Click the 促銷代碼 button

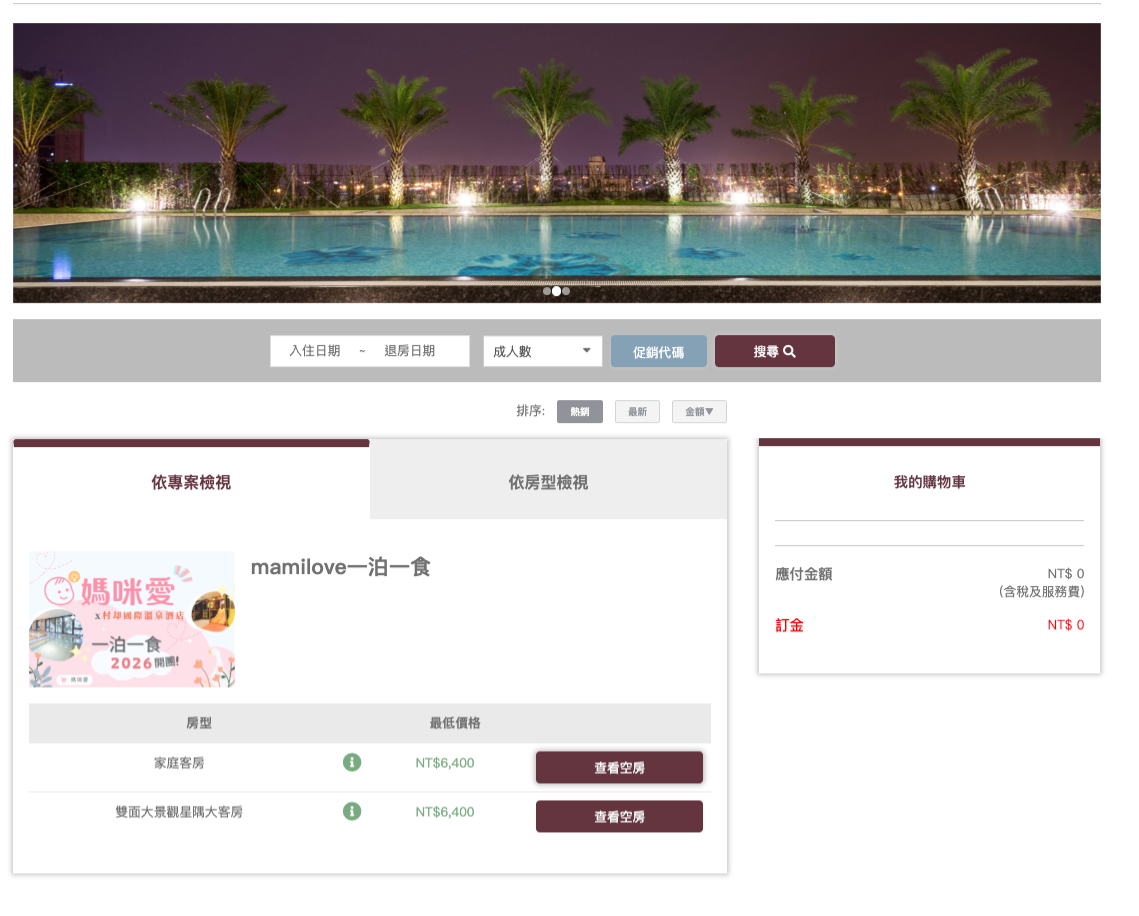(659, 352)
